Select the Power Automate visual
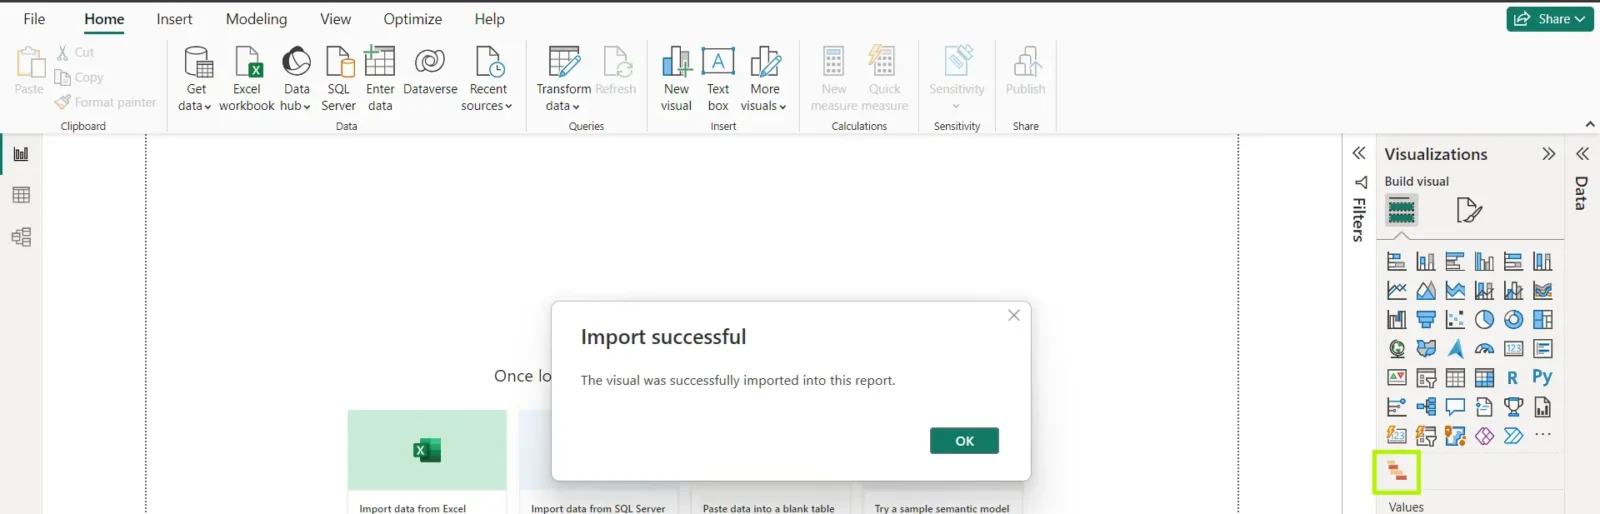The height and width of the screenshot is (514, 1600). tap(1513, 436)
